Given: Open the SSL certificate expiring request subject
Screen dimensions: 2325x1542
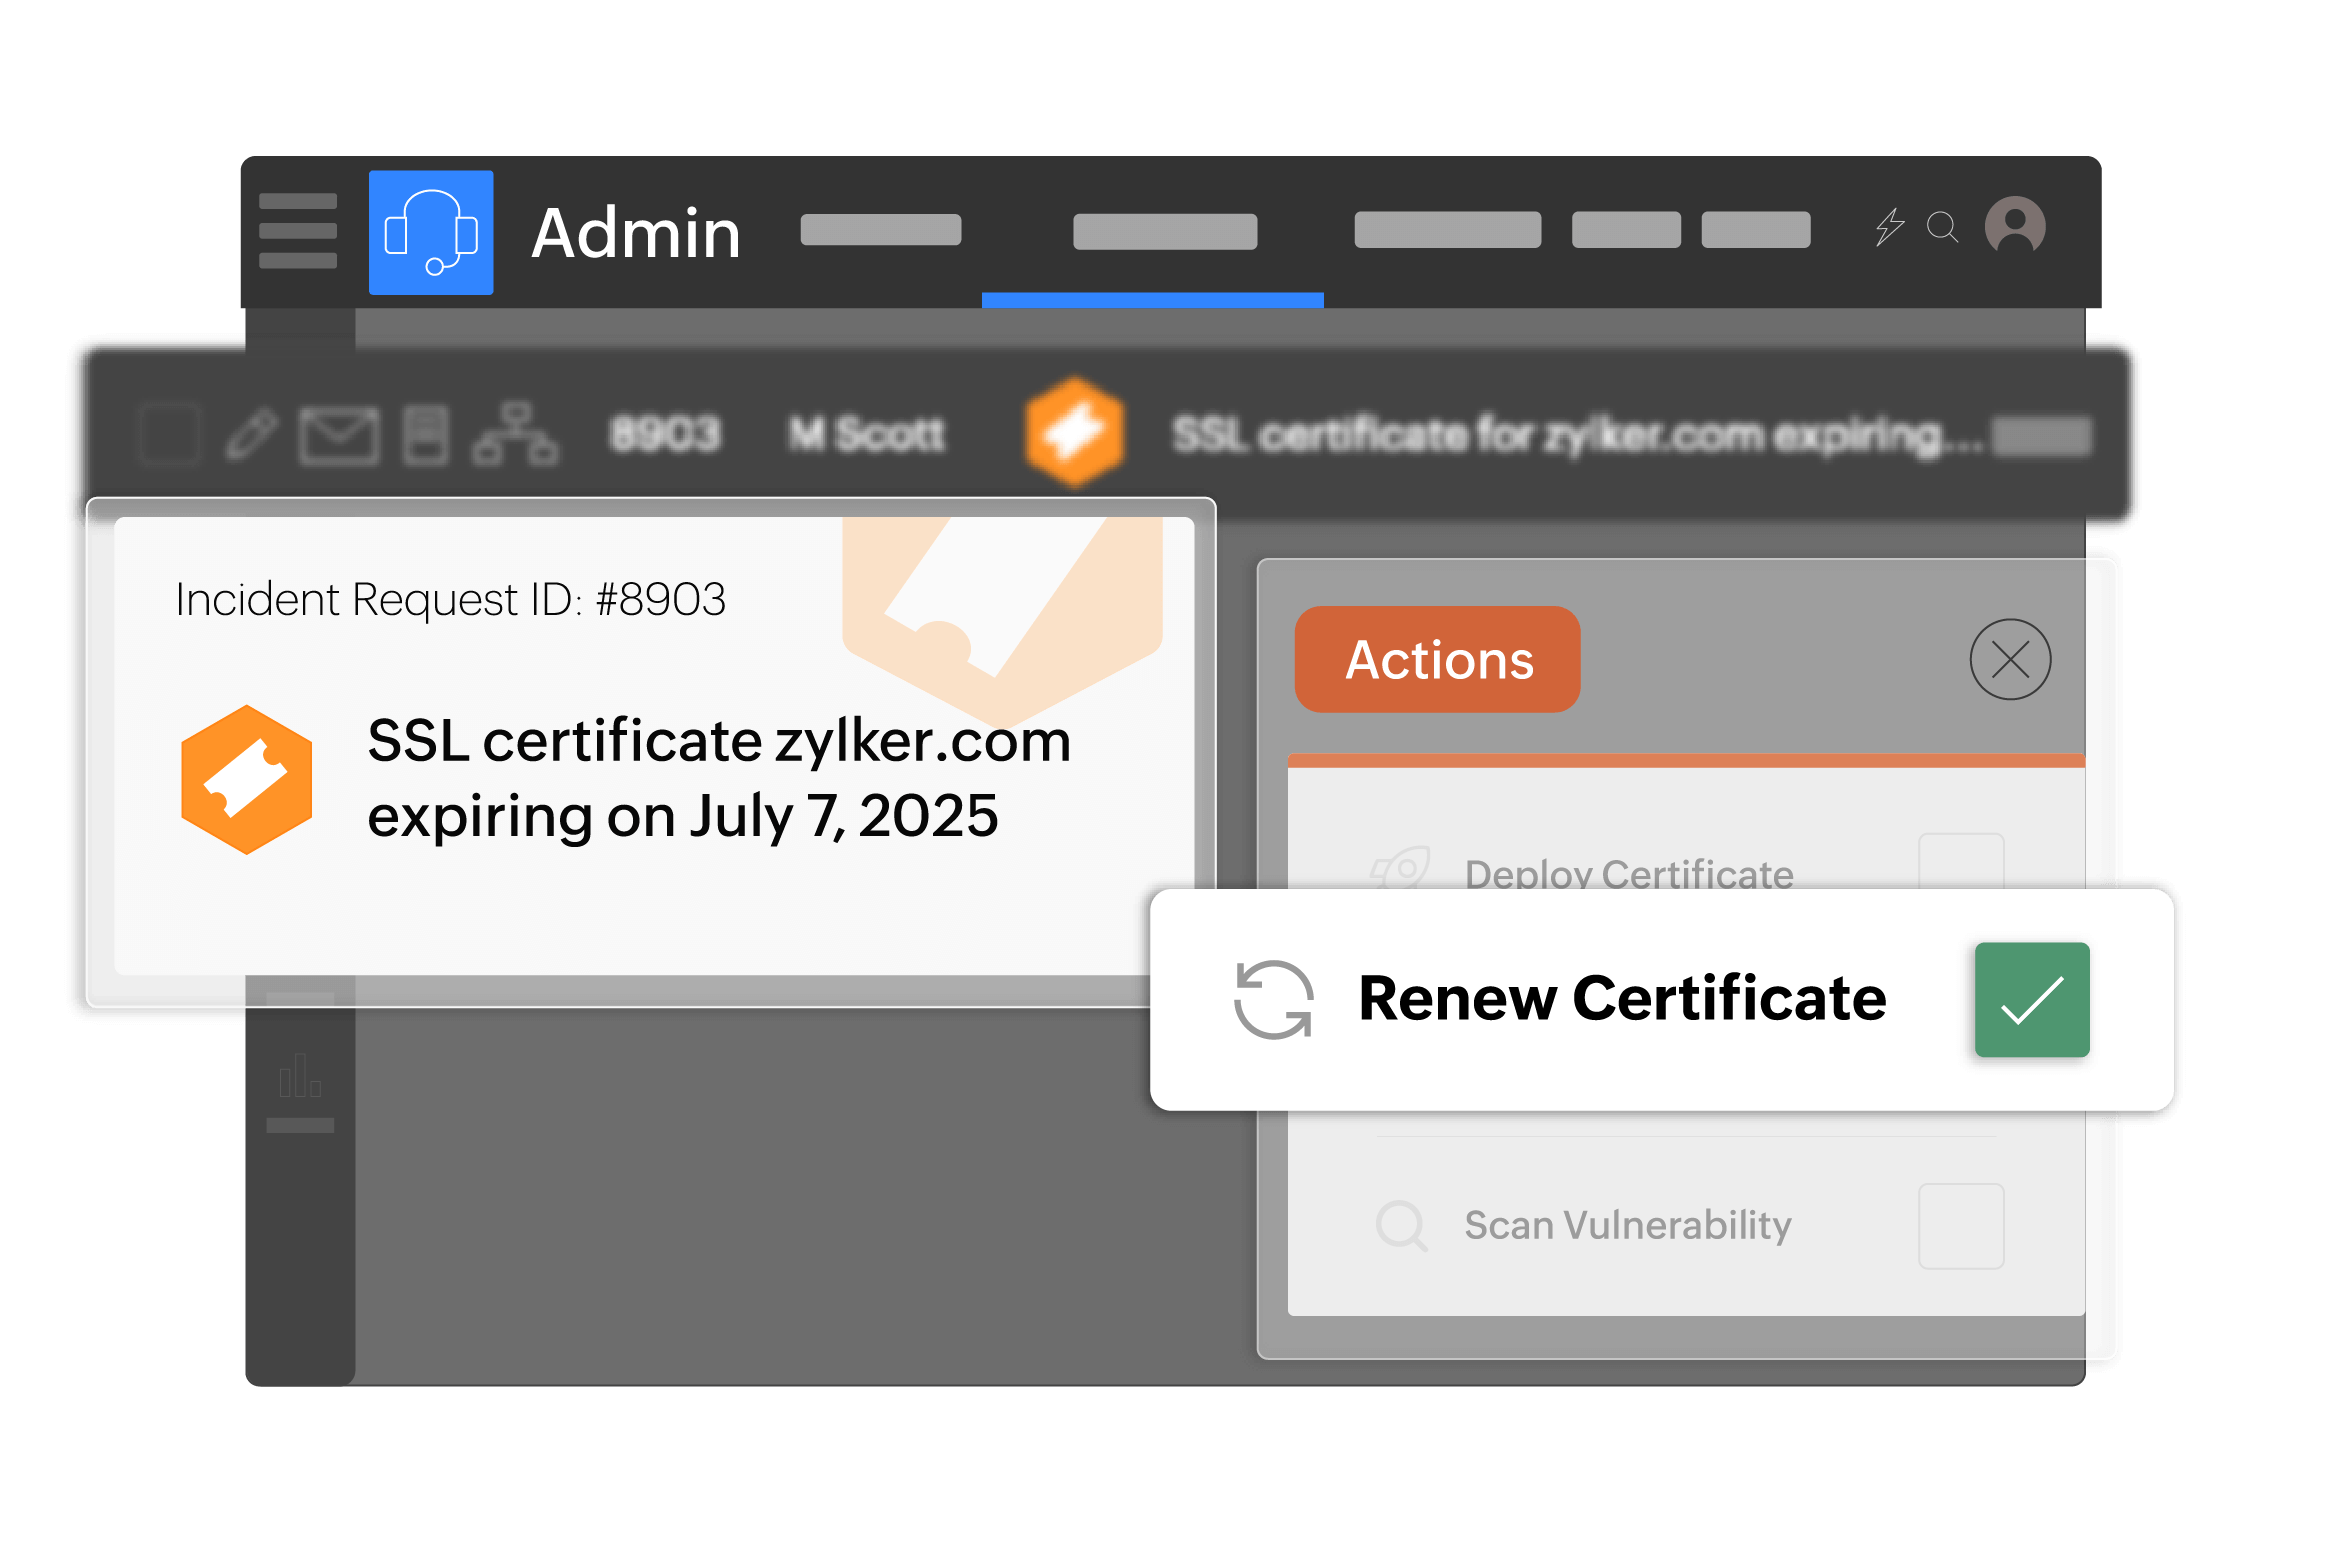Looking at the screenshot, I should pyautogui.click(x=1575, y=436).
